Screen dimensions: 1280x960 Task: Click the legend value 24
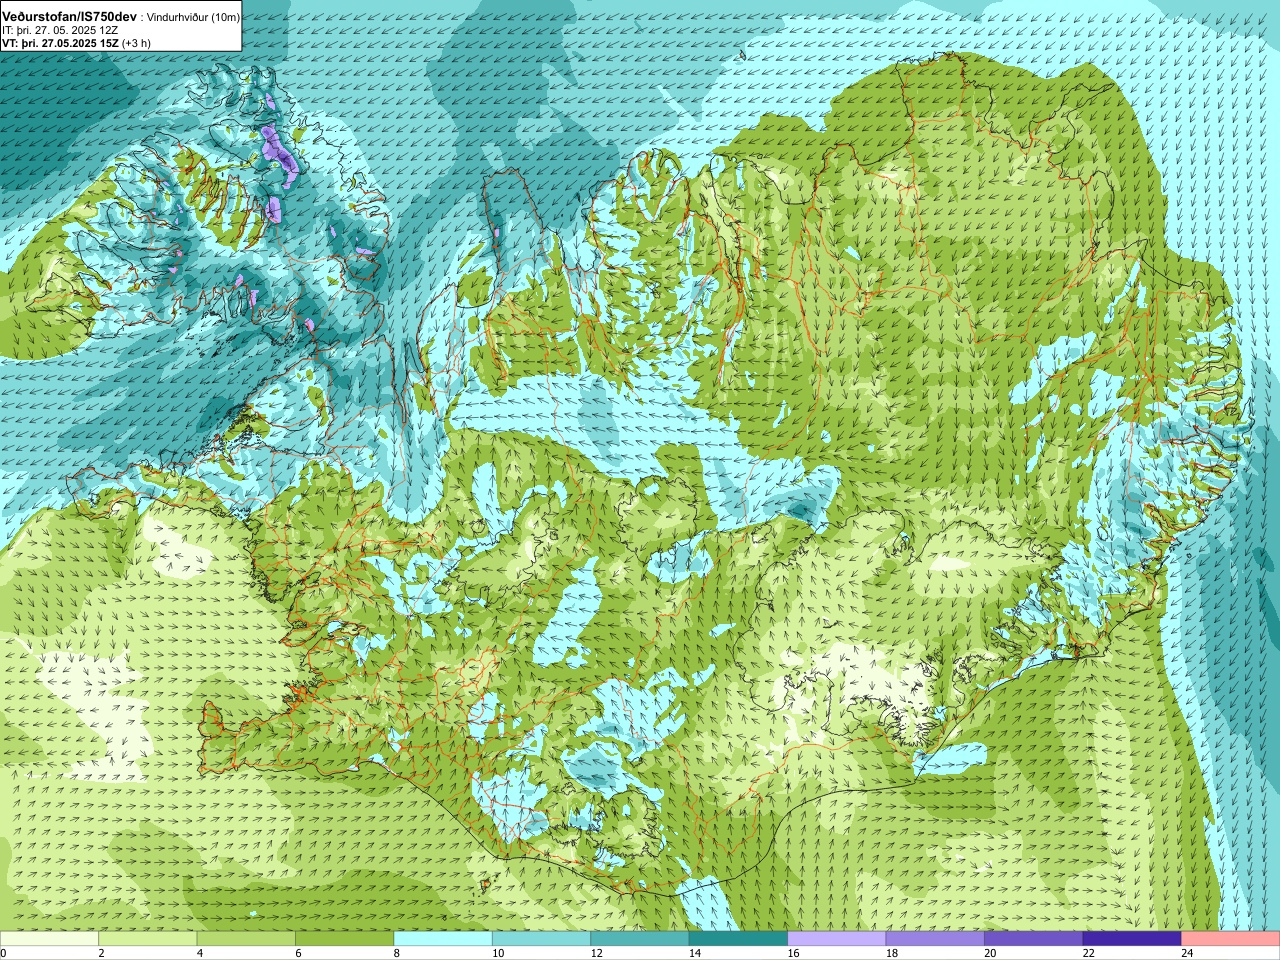tap(1188, 953)
